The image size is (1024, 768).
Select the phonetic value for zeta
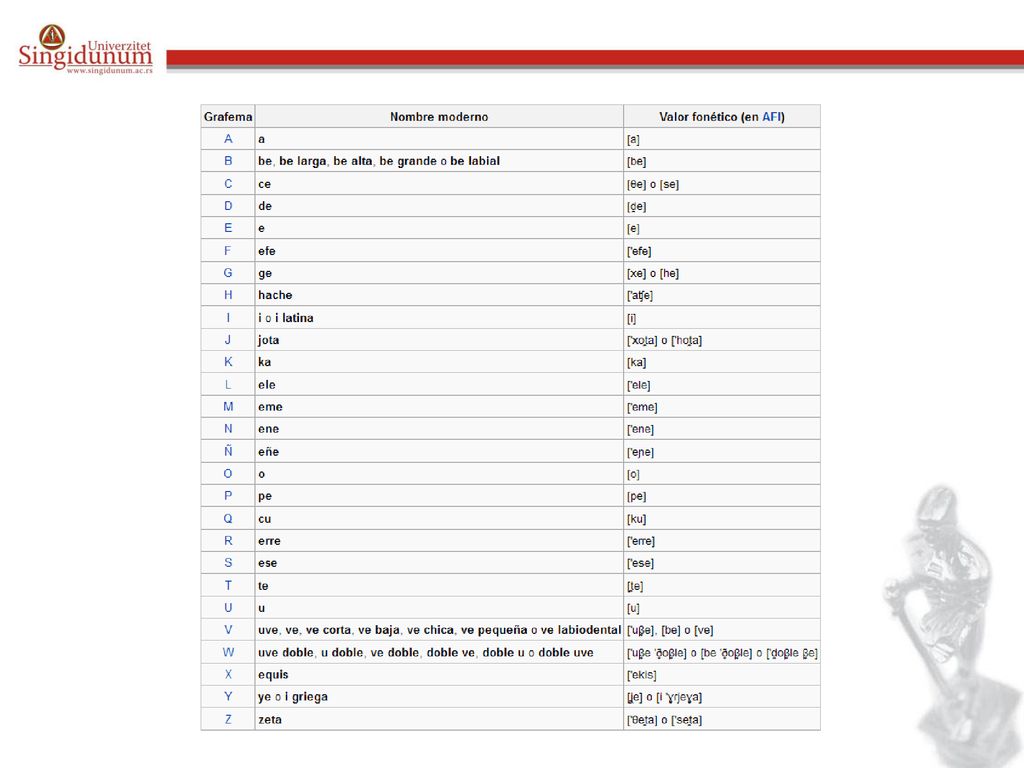tap(664, 720)
